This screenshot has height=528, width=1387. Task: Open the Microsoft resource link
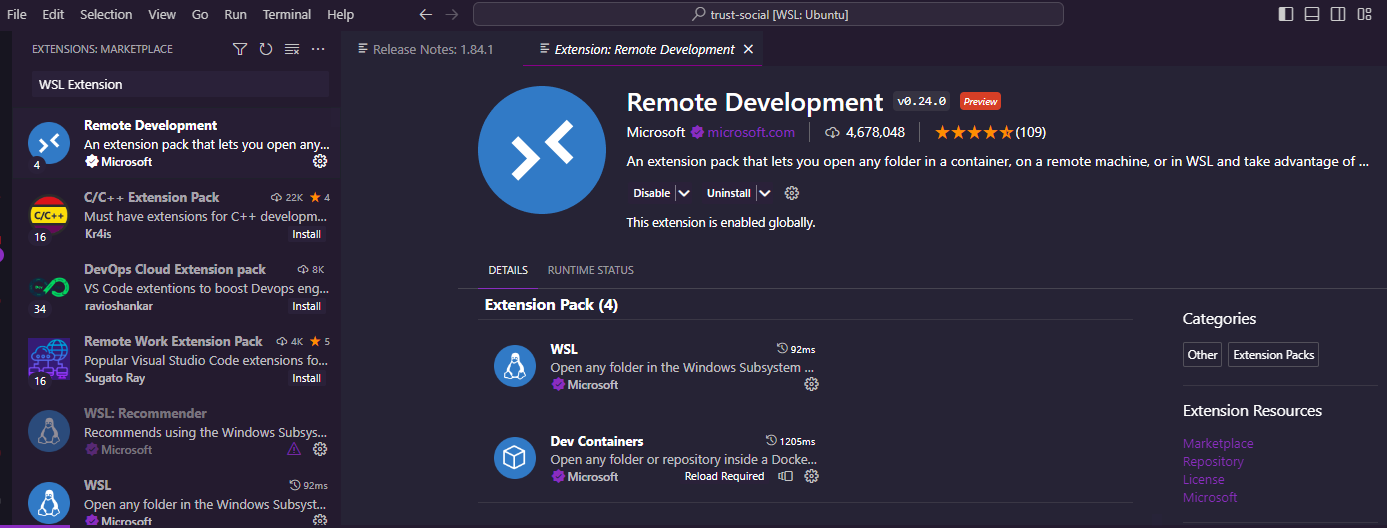point(1210,497)
